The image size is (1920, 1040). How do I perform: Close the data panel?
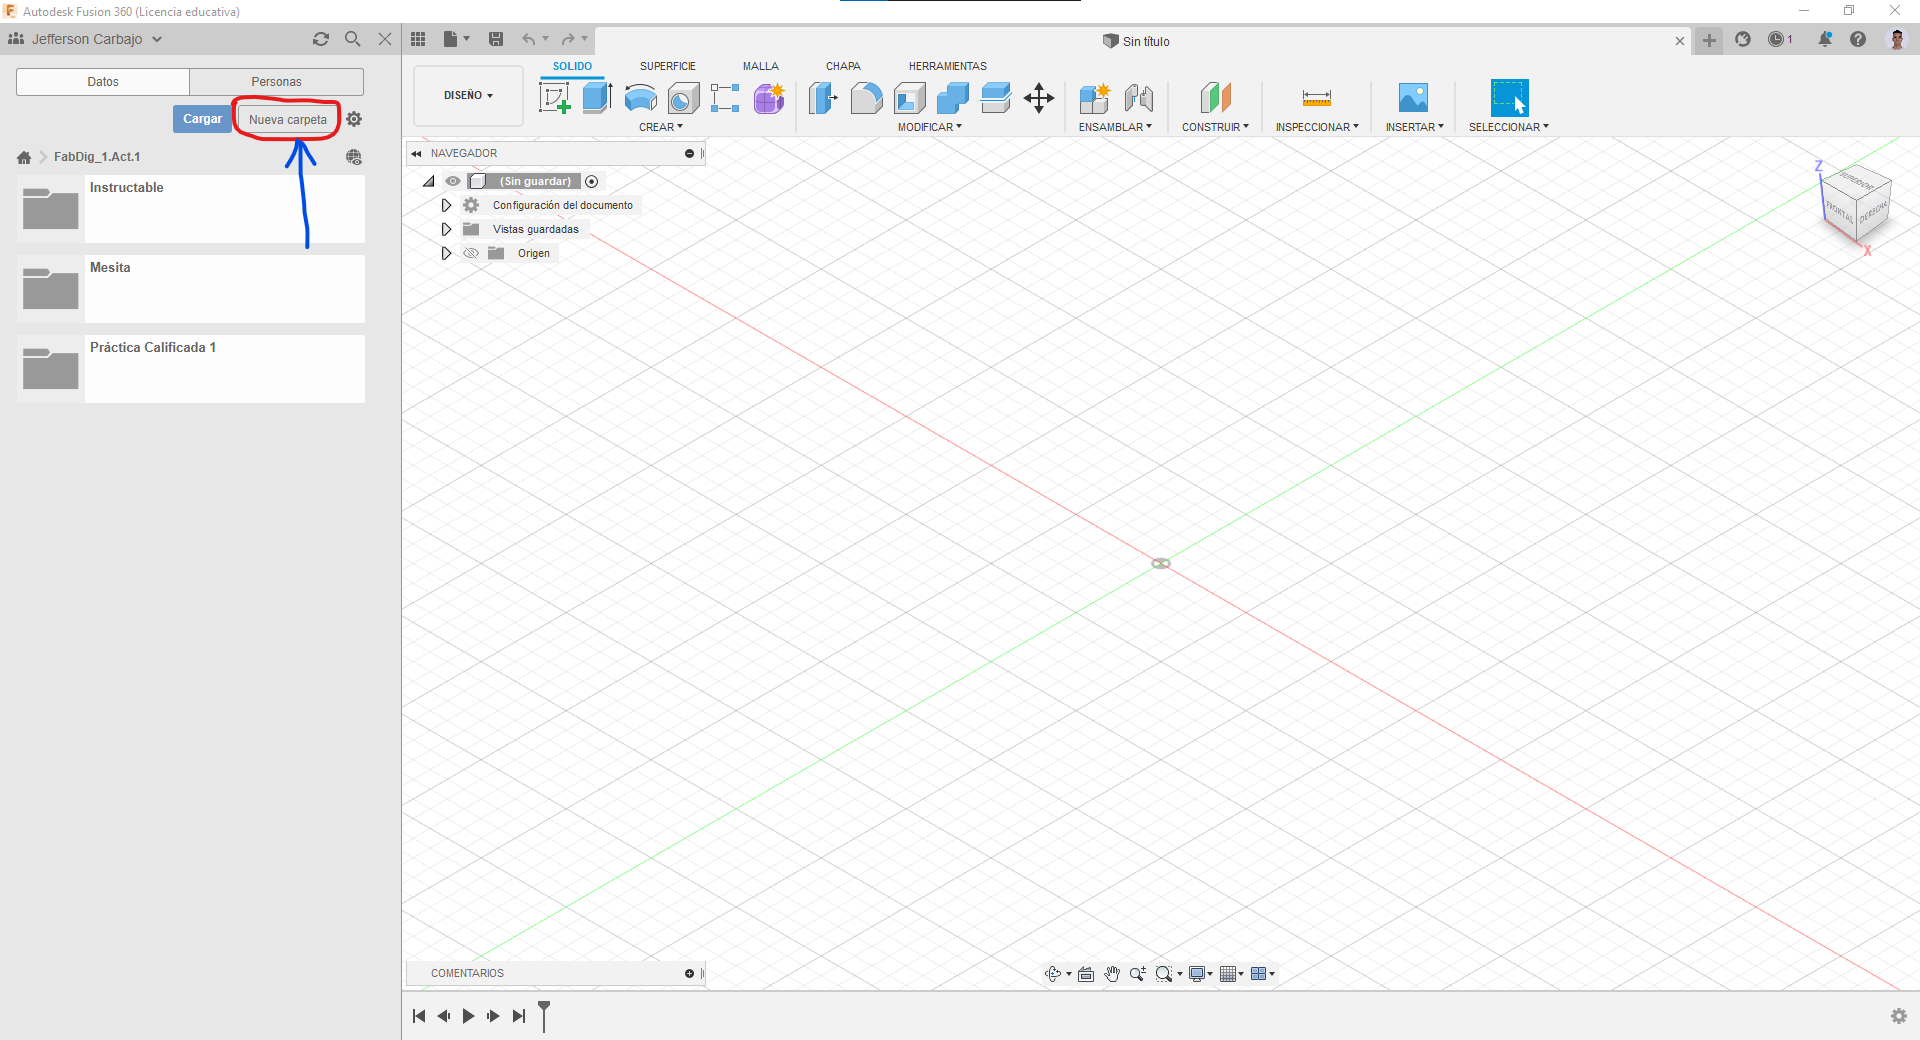384,39
